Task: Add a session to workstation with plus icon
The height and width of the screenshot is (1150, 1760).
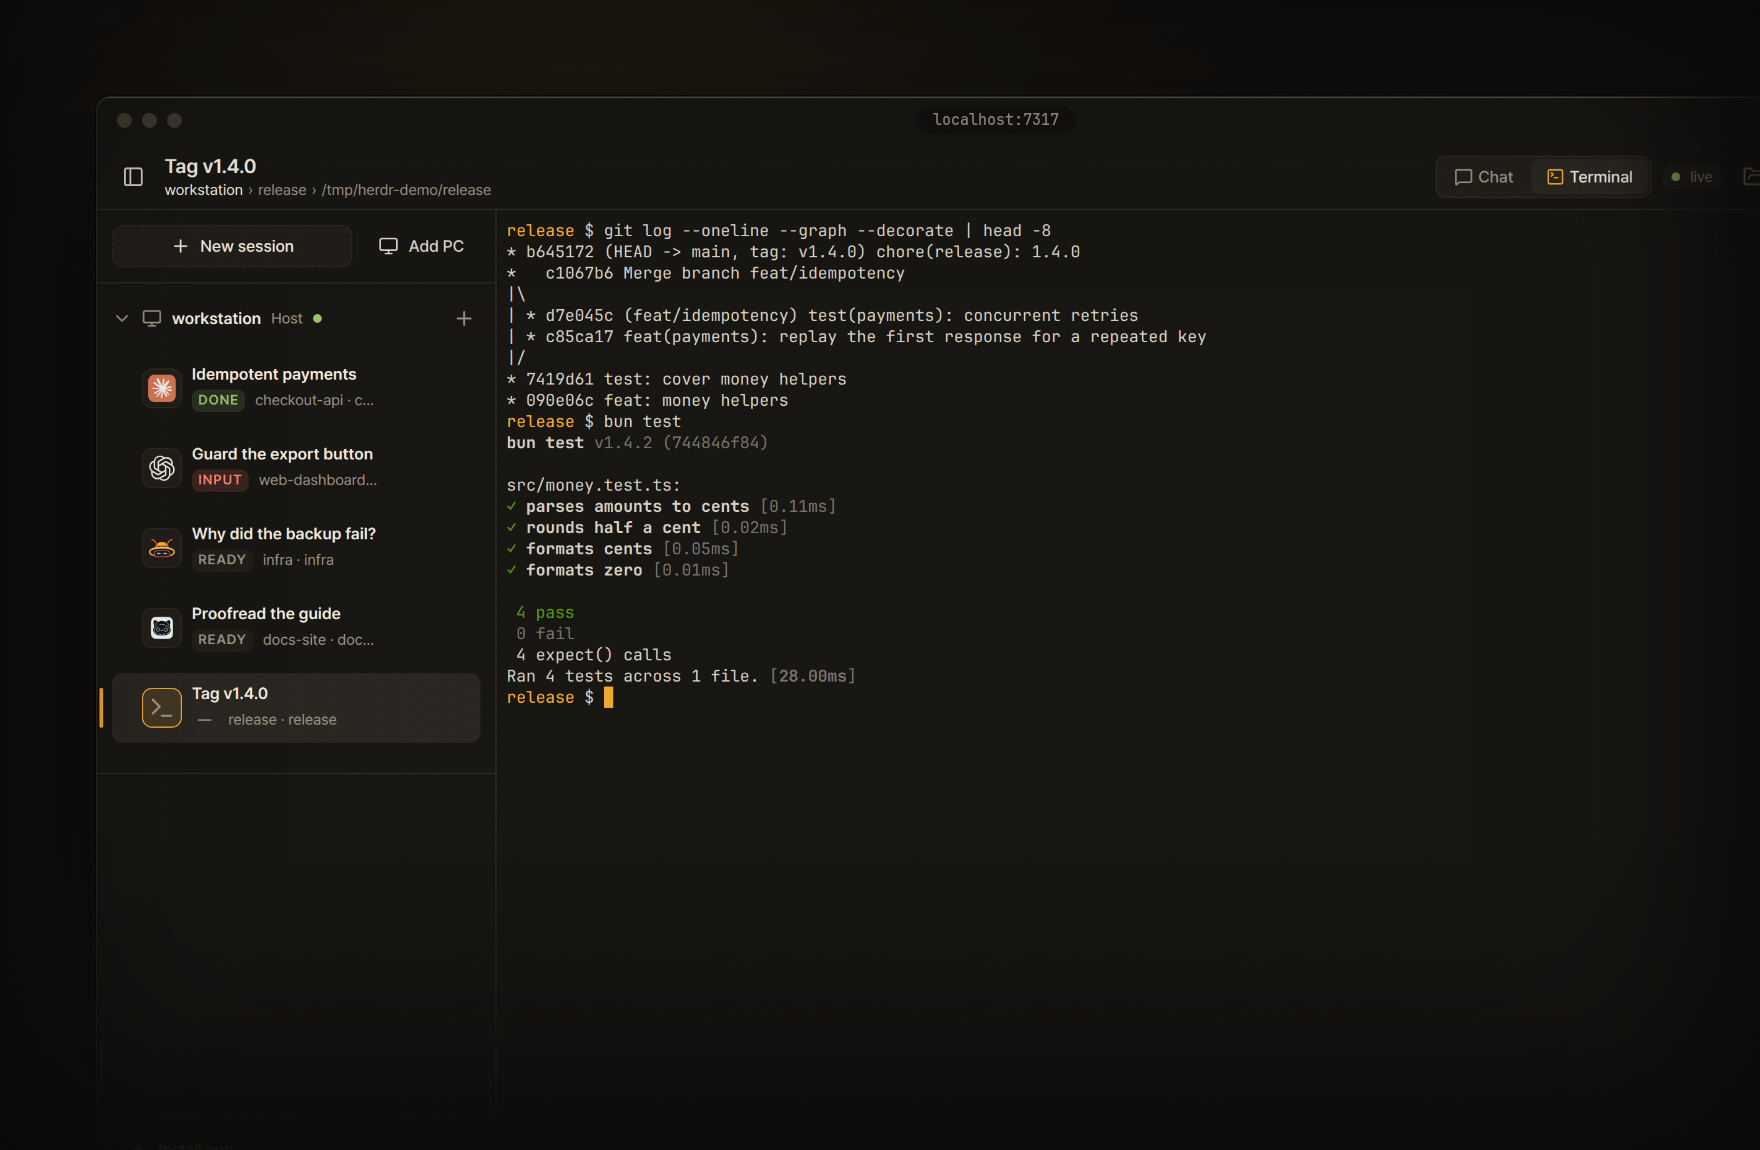Action: (x=464, y=318)
